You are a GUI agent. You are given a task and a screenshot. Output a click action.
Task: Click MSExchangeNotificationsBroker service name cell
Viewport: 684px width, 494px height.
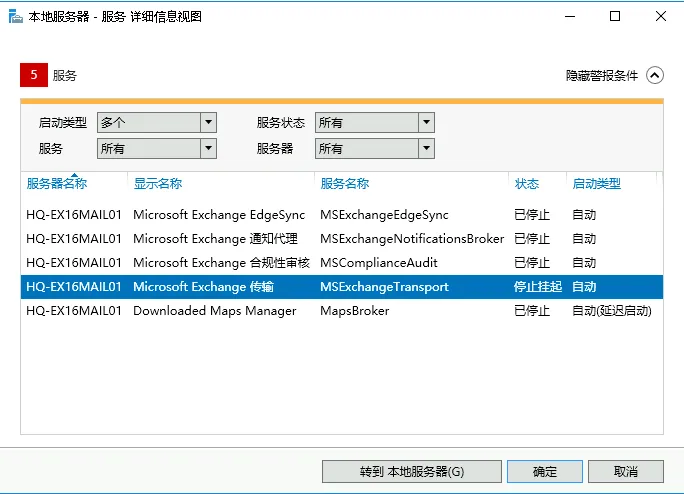(412, 239)
